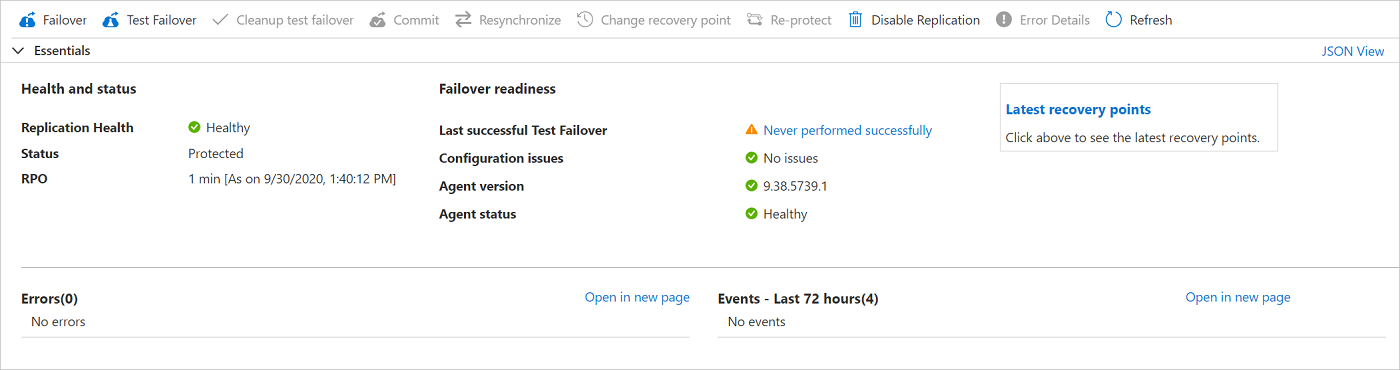Click the Errors(0) heading

(x=49, y=298)
